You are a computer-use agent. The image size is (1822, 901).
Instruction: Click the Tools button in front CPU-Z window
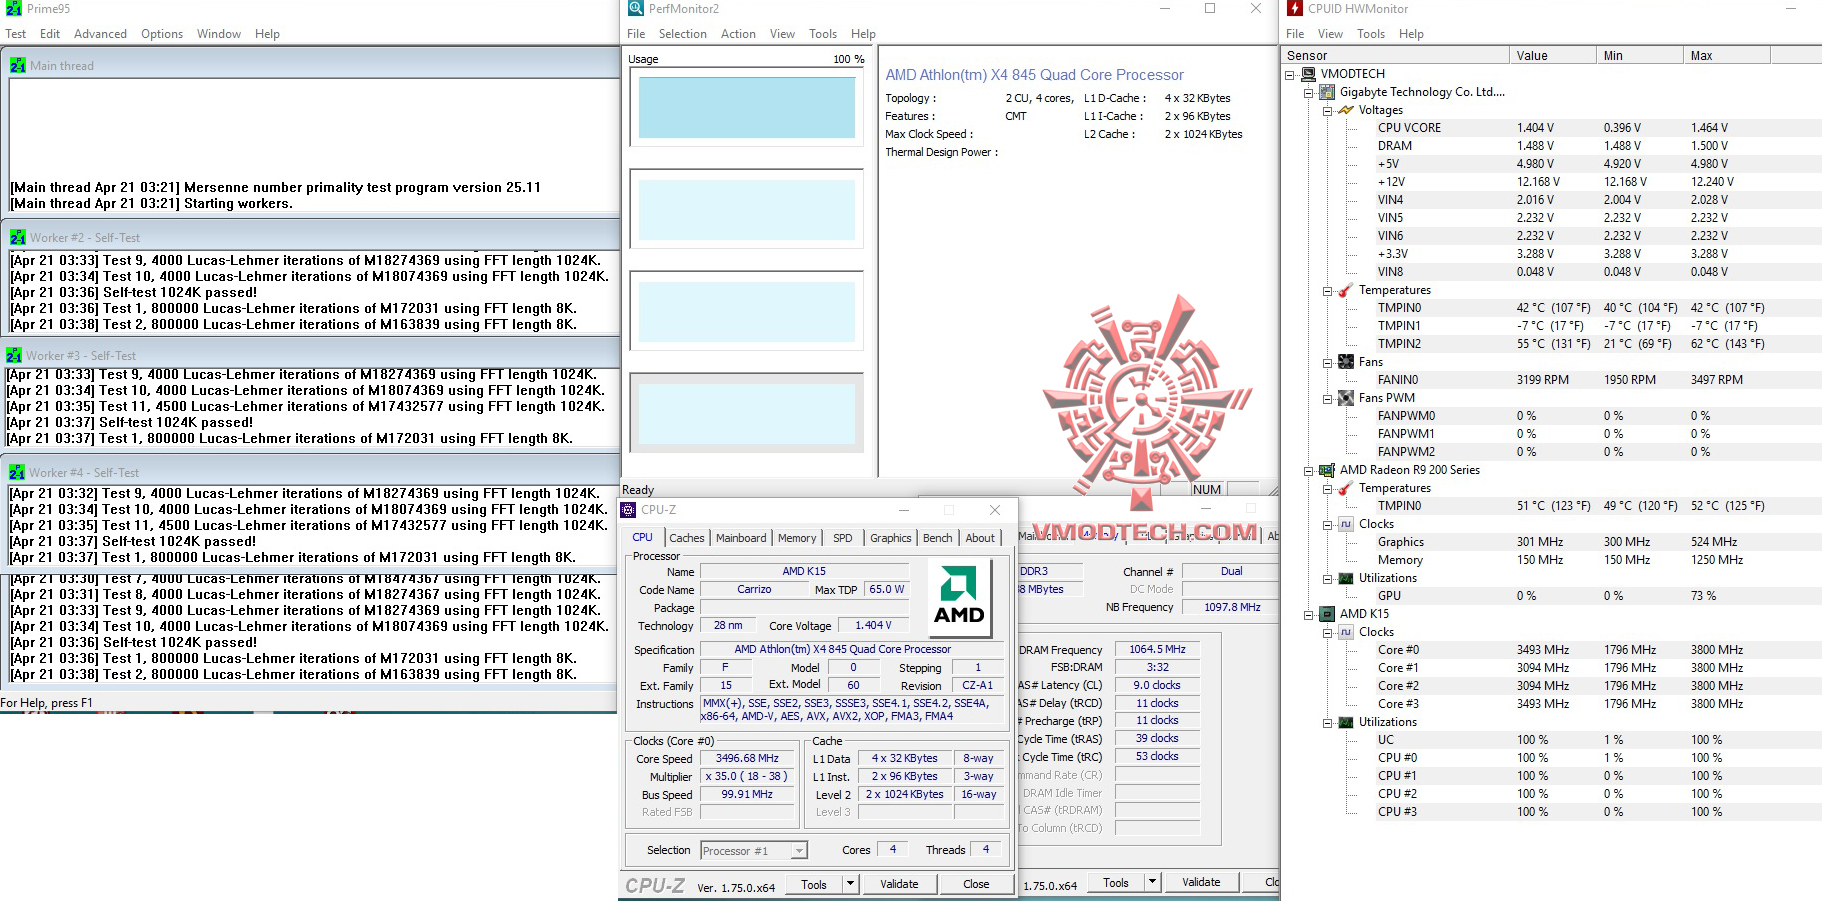point(814,884)
